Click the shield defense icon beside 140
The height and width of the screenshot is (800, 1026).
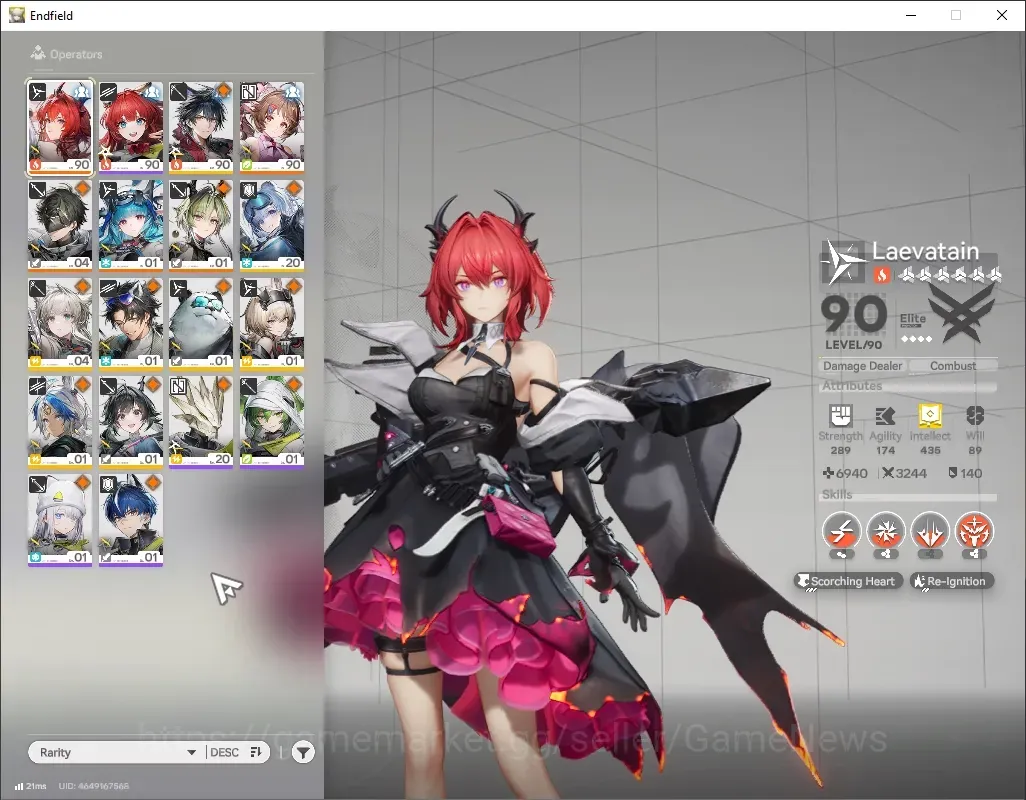(x=953, y=473)
